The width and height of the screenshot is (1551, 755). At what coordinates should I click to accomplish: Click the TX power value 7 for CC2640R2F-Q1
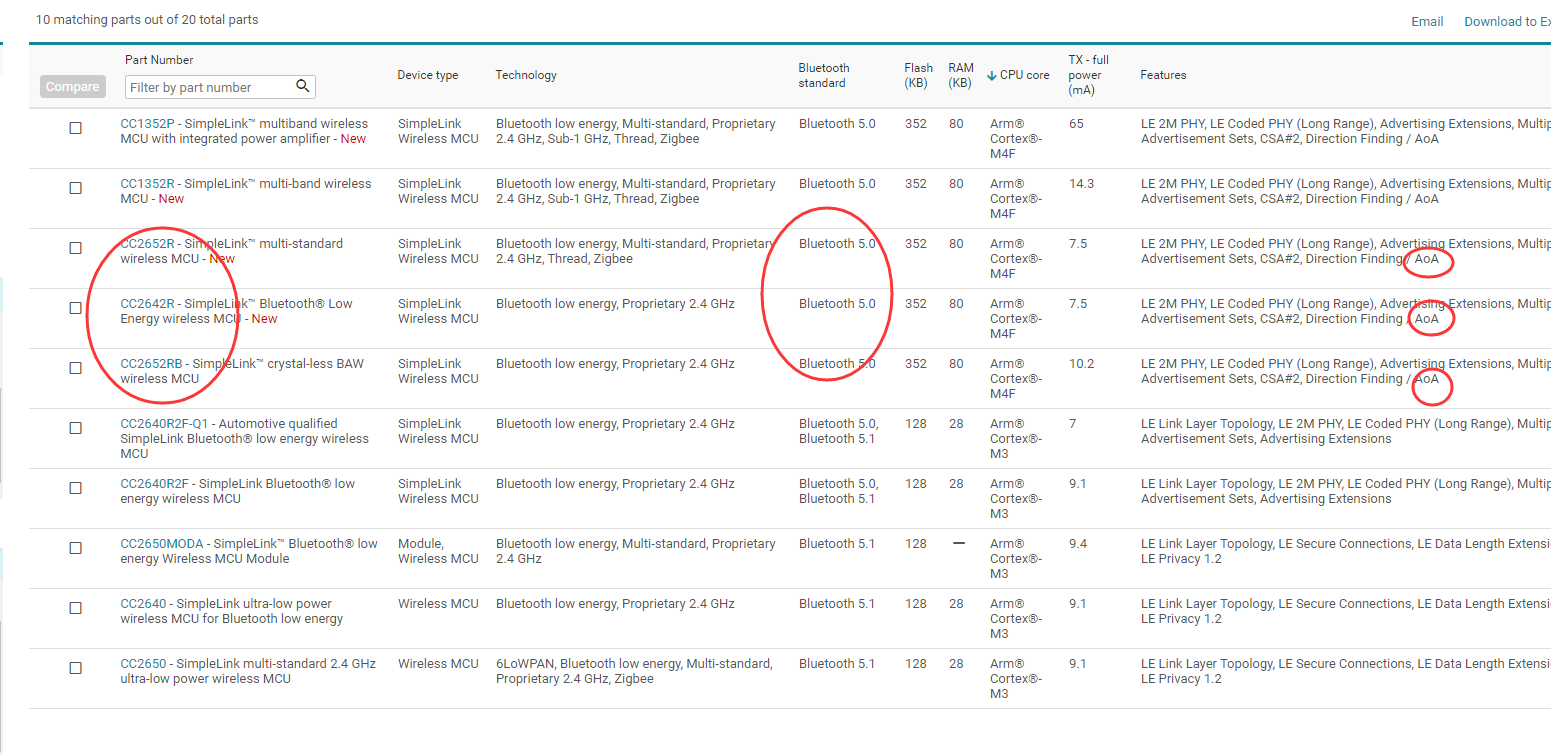[1072, 424]
